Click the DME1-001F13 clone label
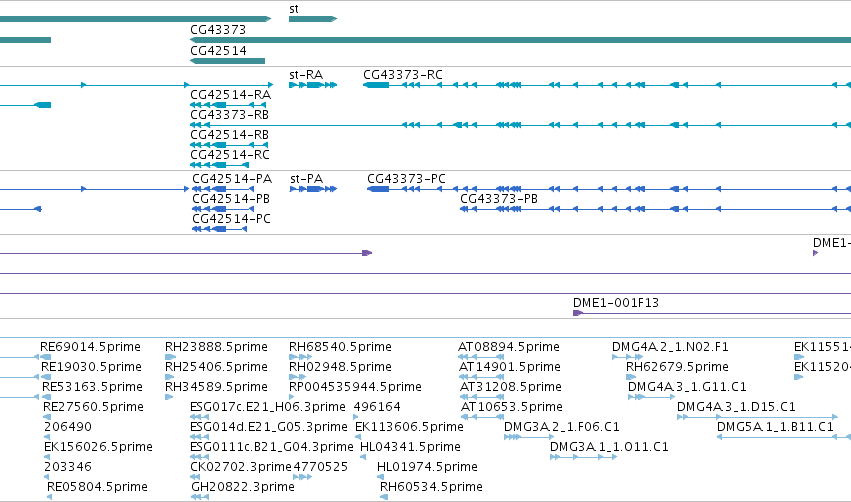The height and width of the screenshot is (502, 851). (x=615, y=303)
